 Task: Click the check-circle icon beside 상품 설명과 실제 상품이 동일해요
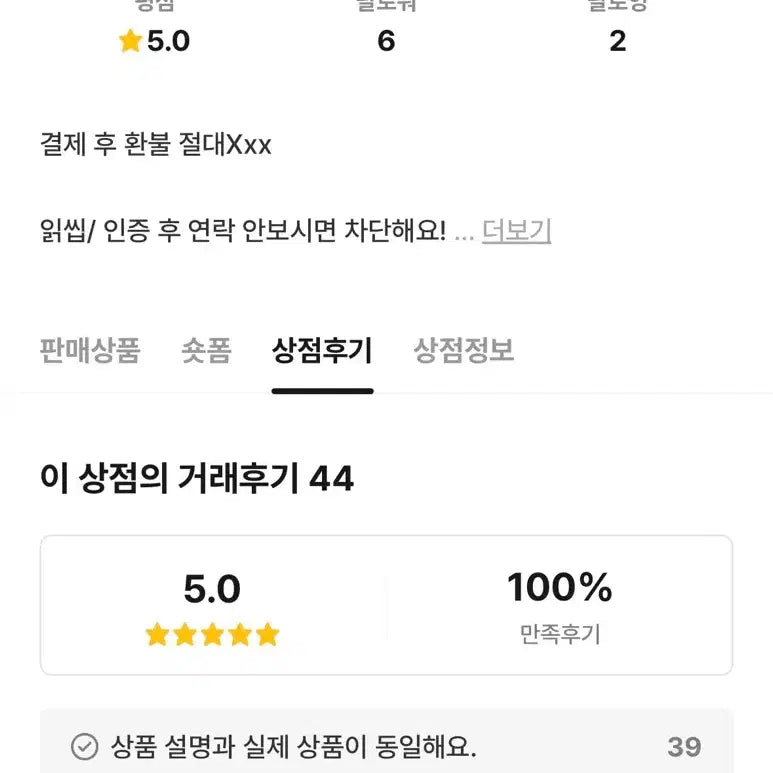coord(85,746)
